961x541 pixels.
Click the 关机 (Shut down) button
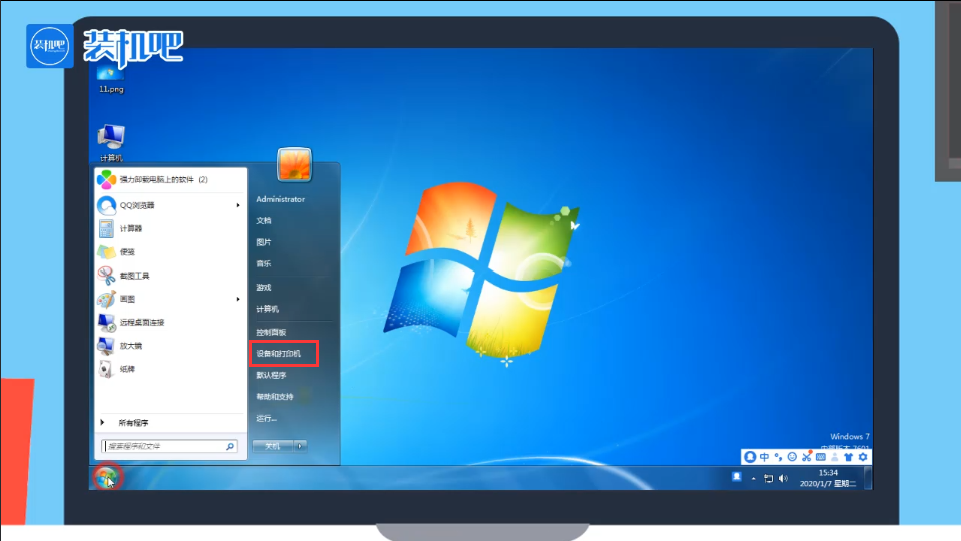[271, 446]
